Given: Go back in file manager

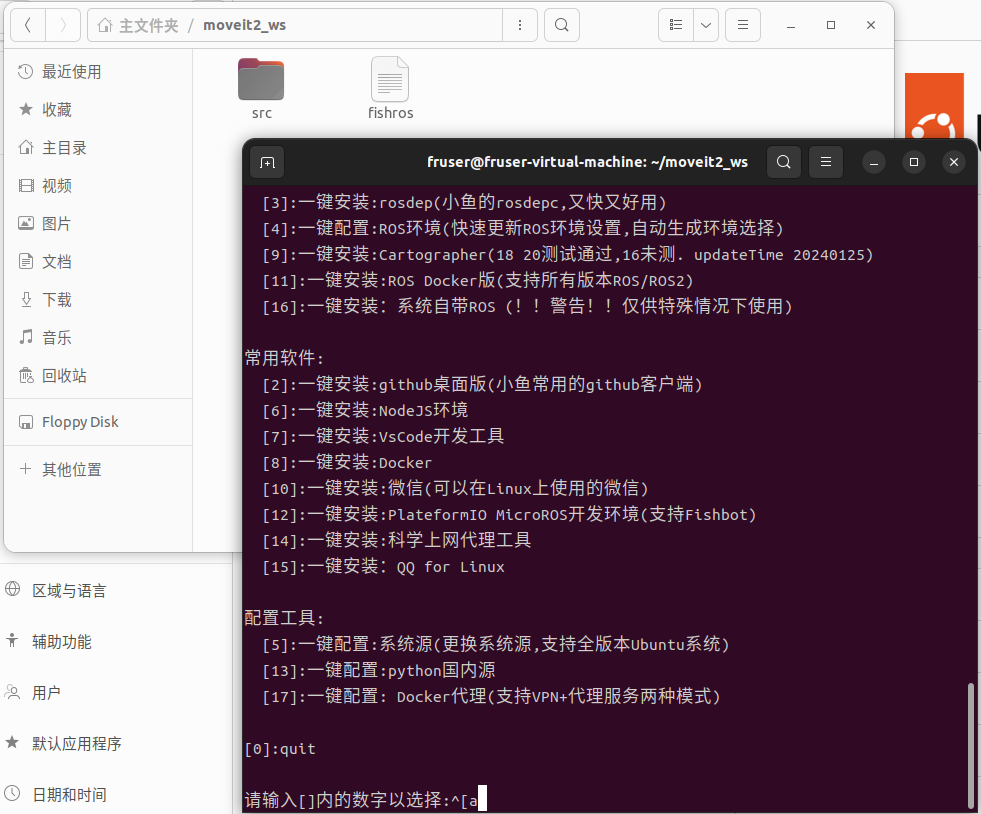Looking at the screenshot, I should click(28, 25).
